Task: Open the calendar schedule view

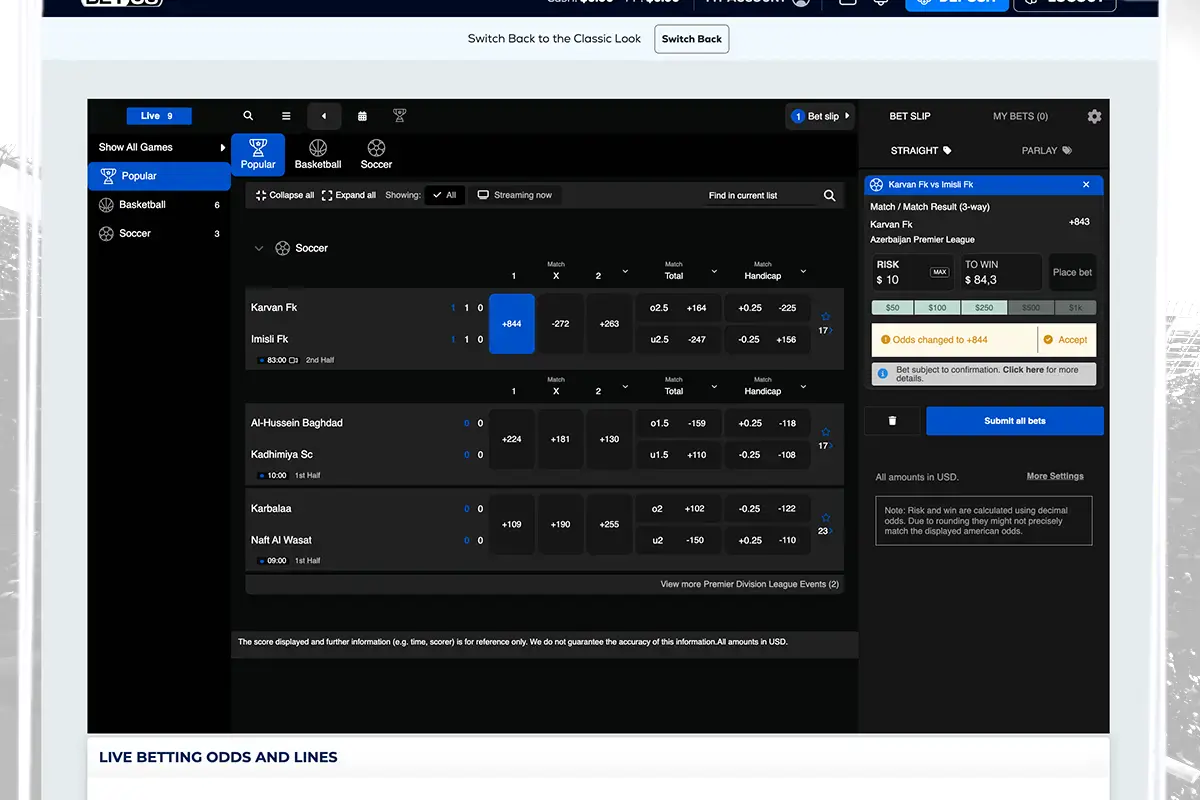Action: [362, 115]
